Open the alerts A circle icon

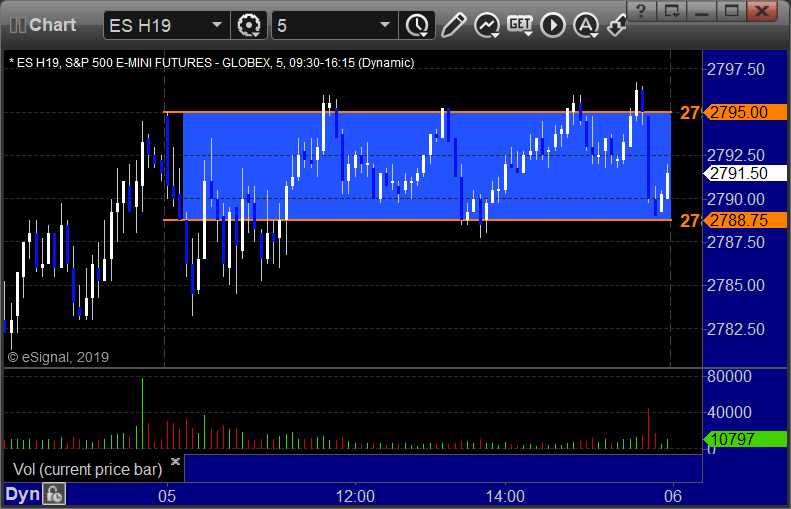pyautogui.click(x=586, y=25)
